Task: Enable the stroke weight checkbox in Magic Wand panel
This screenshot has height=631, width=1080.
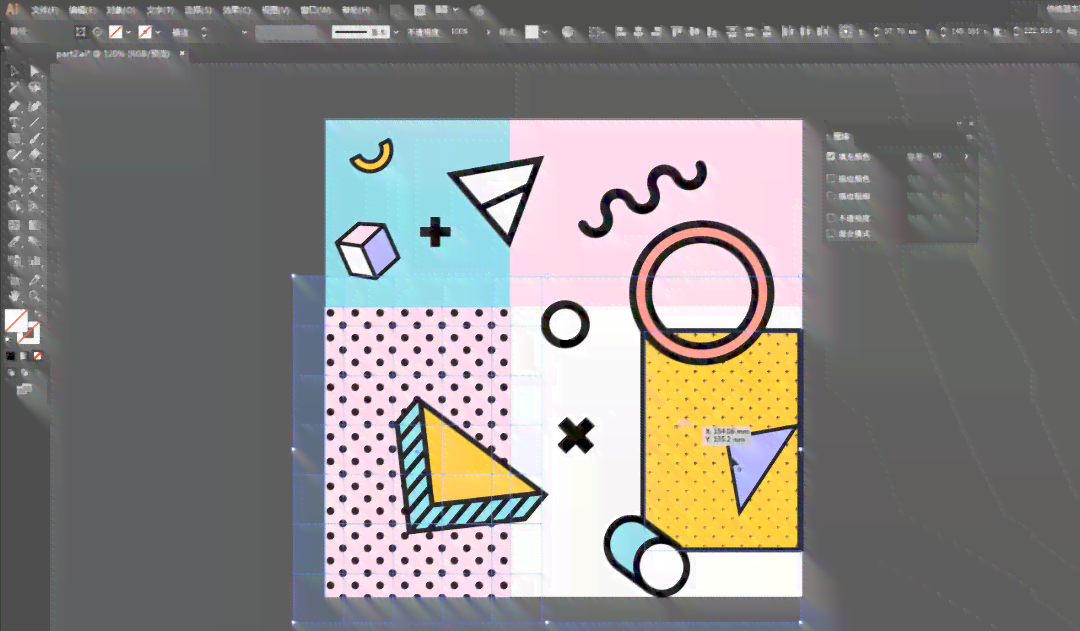Action: click(x=831, y=196)
